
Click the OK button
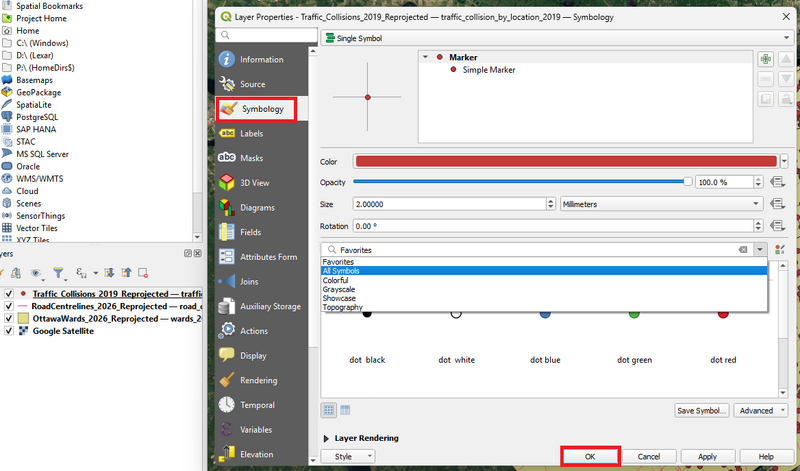[x=590, y=457]
